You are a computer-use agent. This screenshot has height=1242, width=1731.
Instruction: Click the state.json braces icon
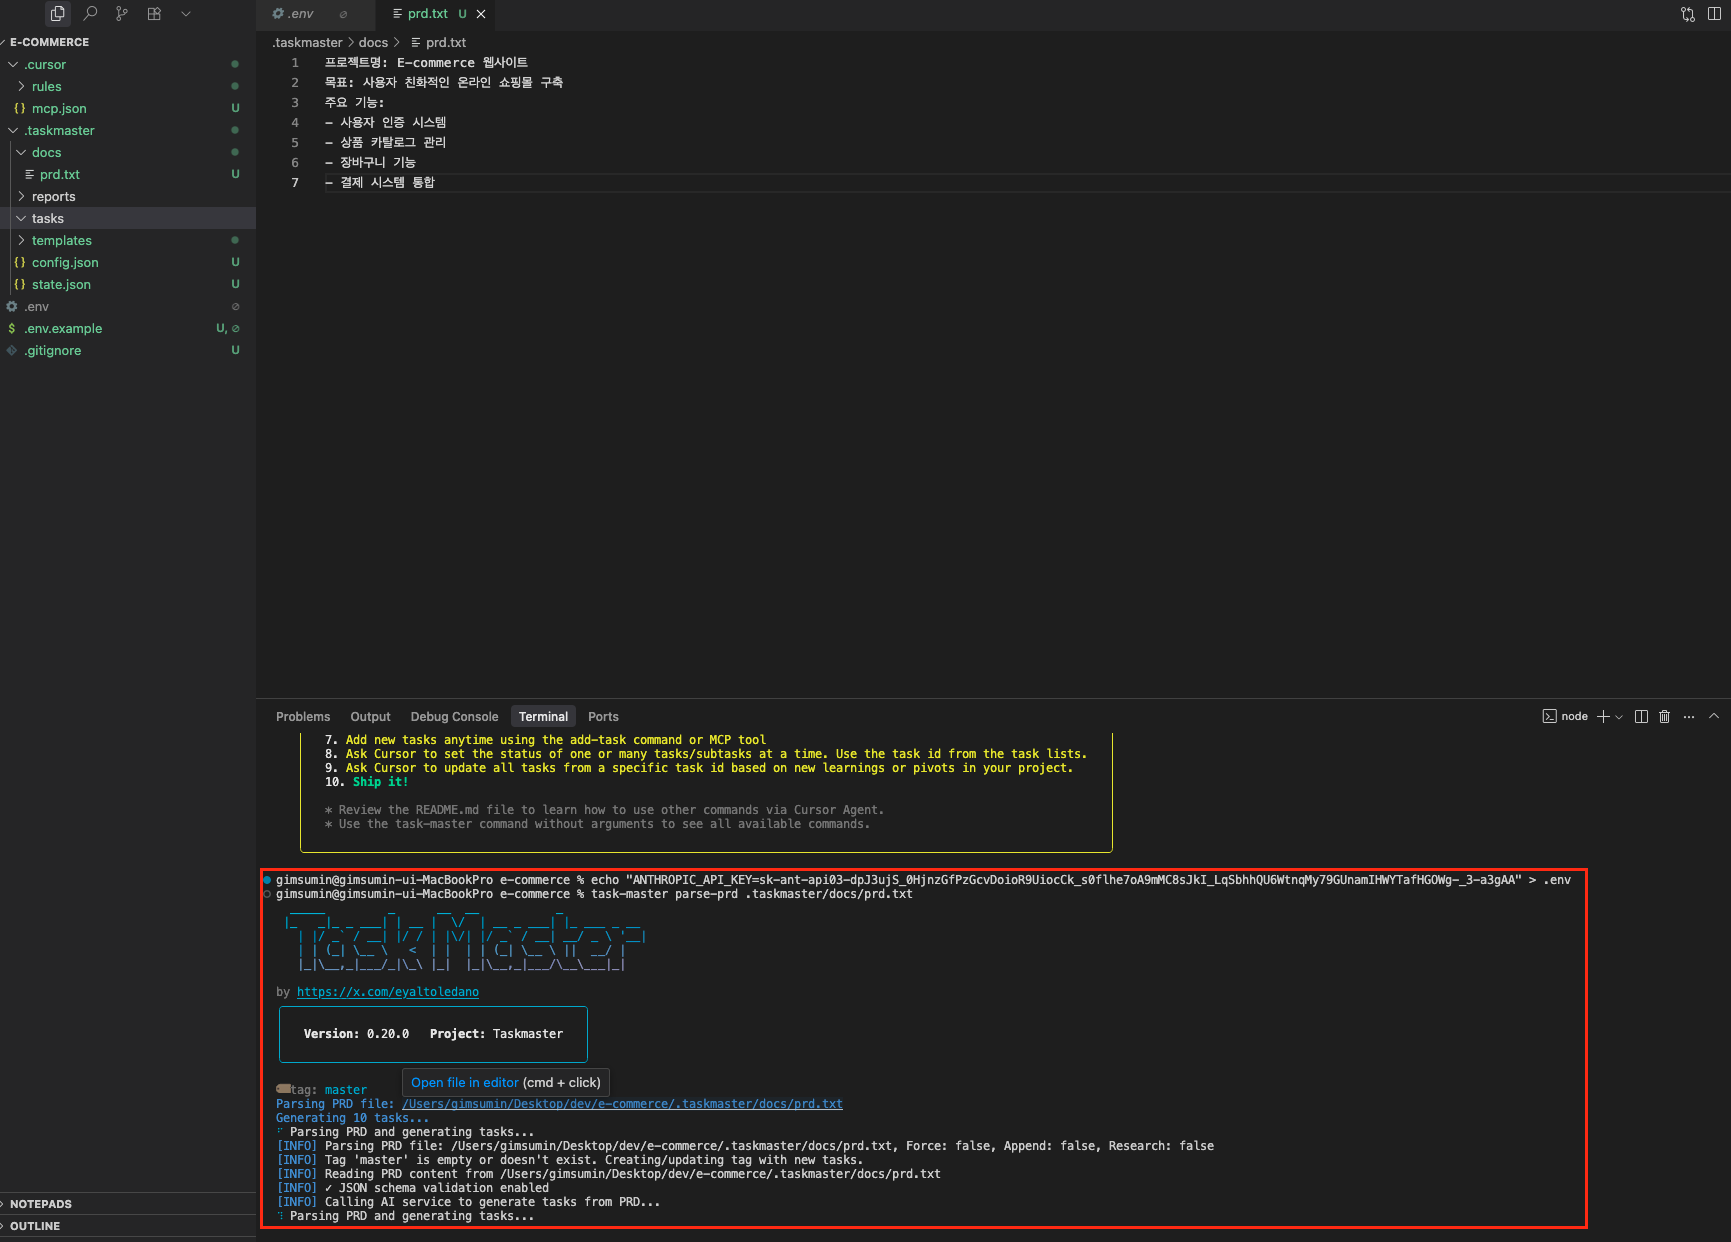(x=20, y=284)
